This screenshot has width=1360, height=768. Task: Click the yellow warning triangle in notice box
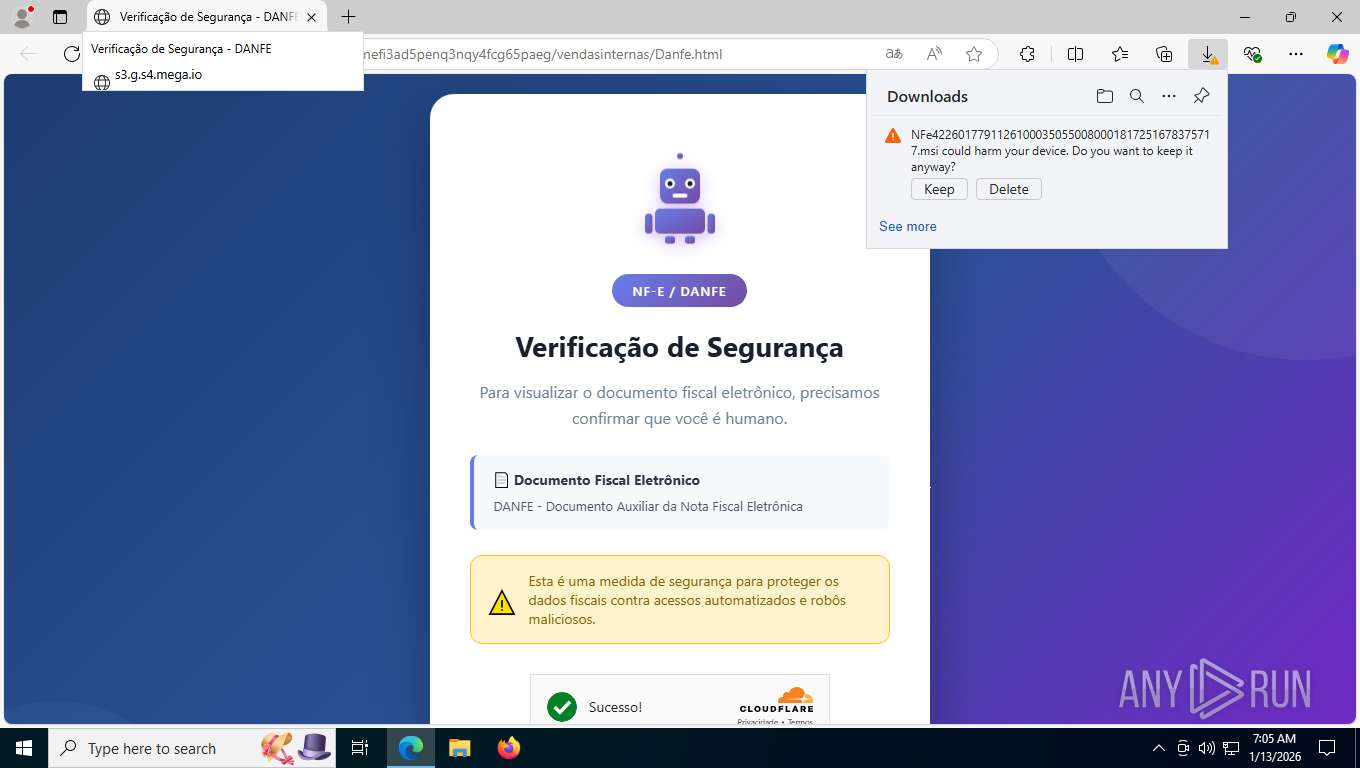coord(501,602)
